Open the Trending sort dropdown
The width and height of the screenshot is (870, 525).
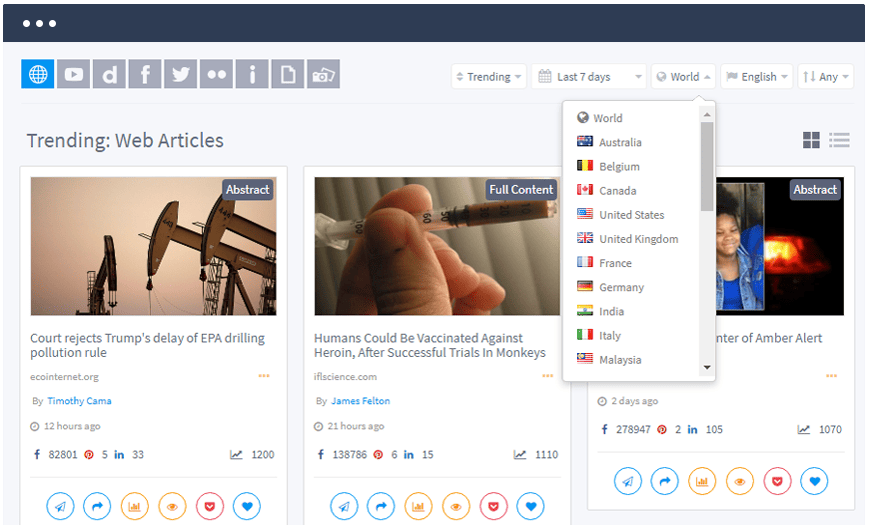click(489, 76)
